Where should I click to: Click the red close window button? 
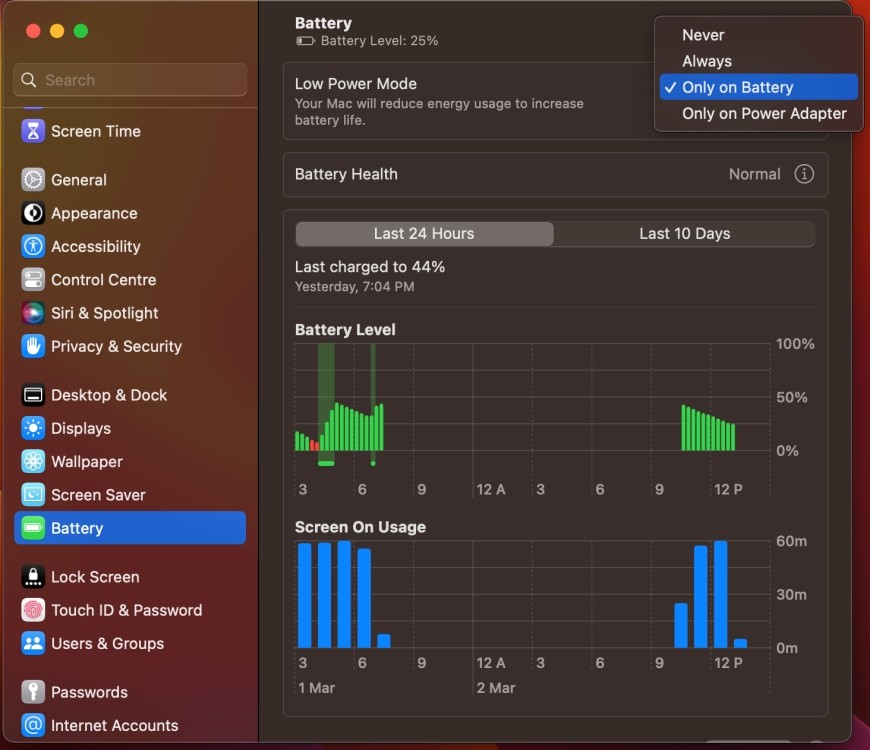coord(33,31)
